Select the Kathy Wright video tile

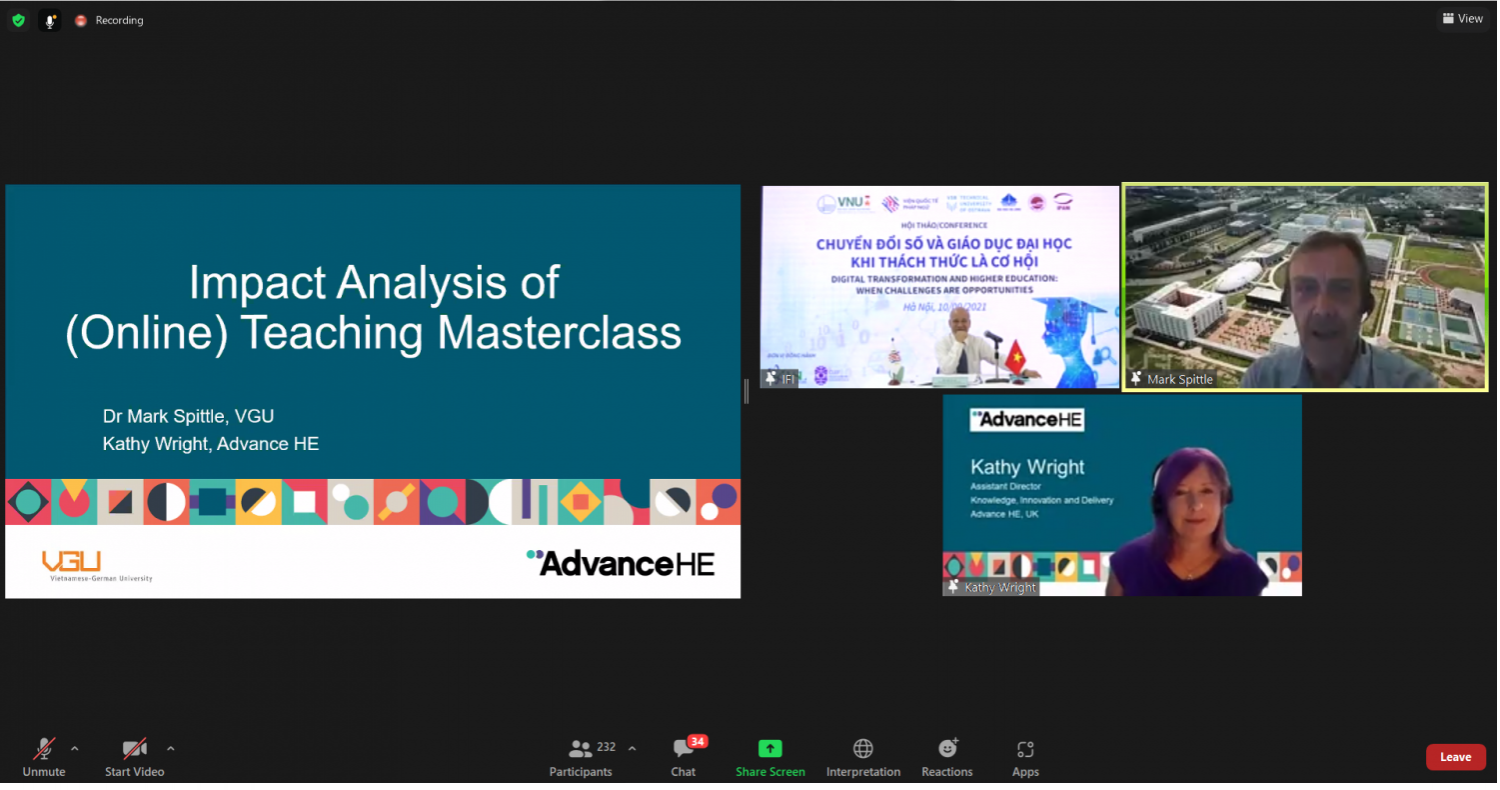click(1122, 495)
